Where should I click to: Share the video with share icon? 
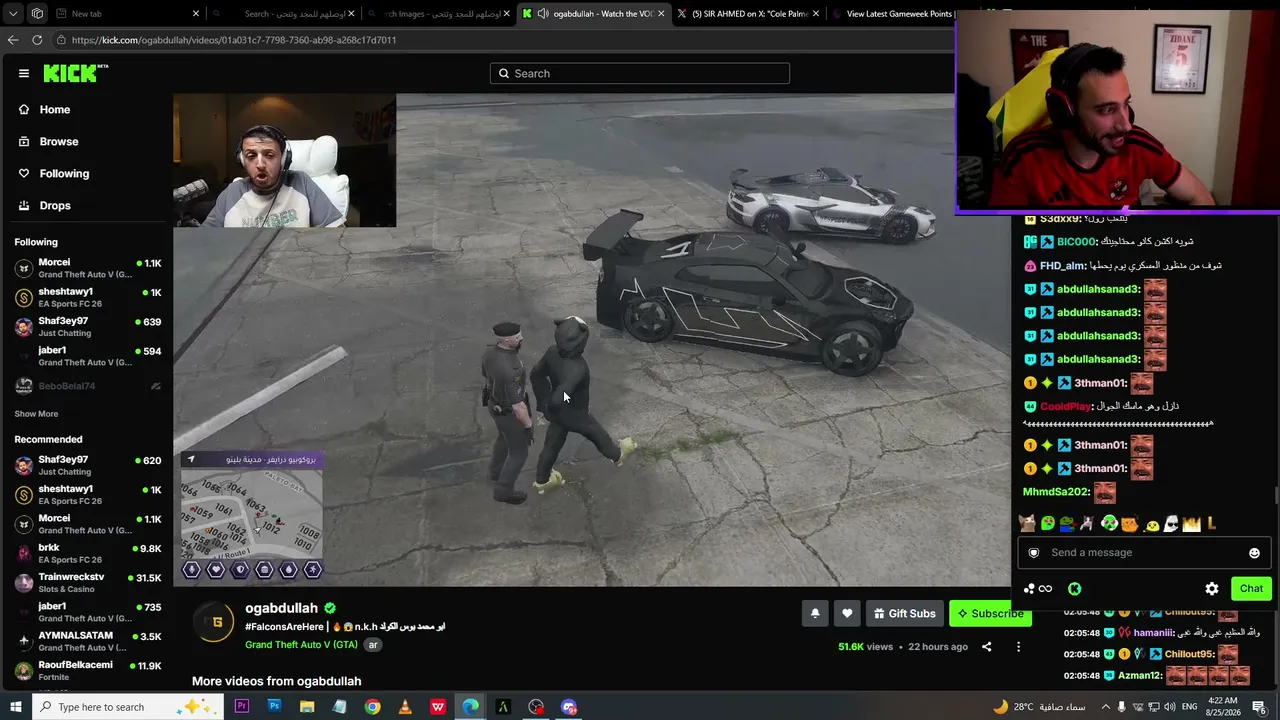[x=986, y=647]
